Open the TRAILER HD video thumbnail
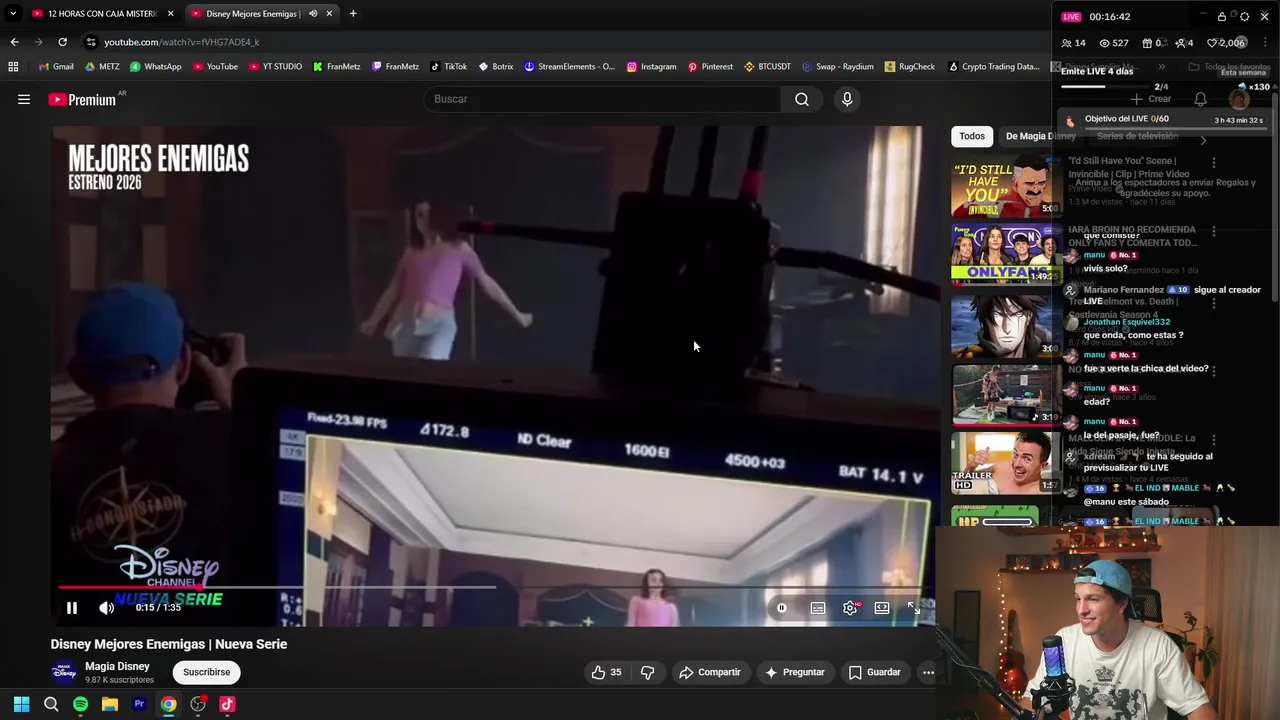The height and width of the screenshot is (720, 1280). click(1006, 463)
